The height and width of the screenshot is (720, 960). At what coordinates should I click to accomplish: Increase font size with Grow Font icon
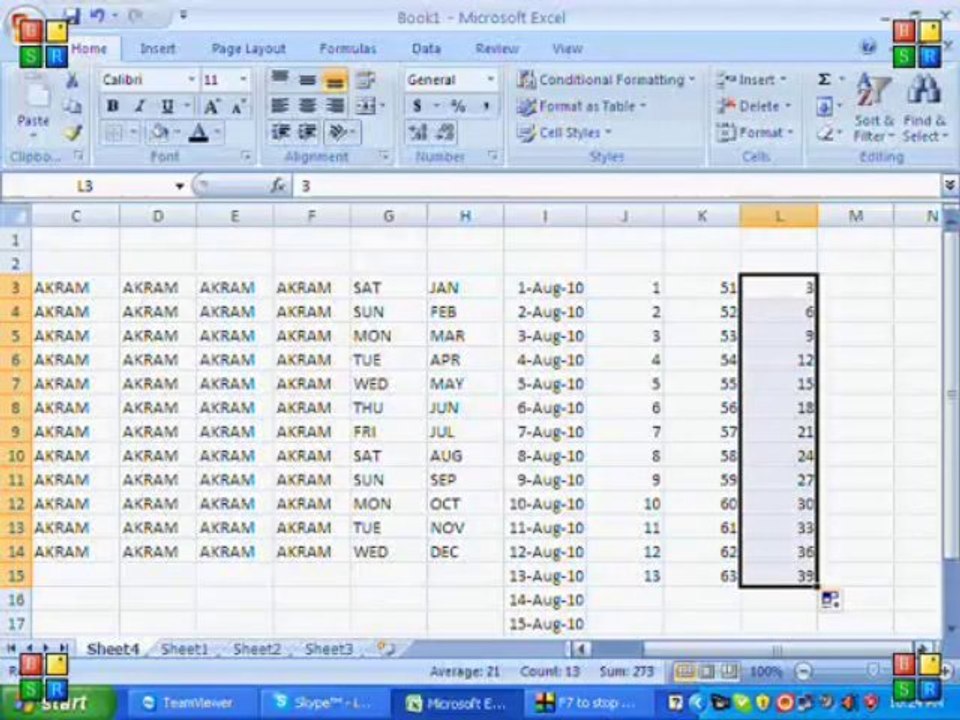[211, 107]
